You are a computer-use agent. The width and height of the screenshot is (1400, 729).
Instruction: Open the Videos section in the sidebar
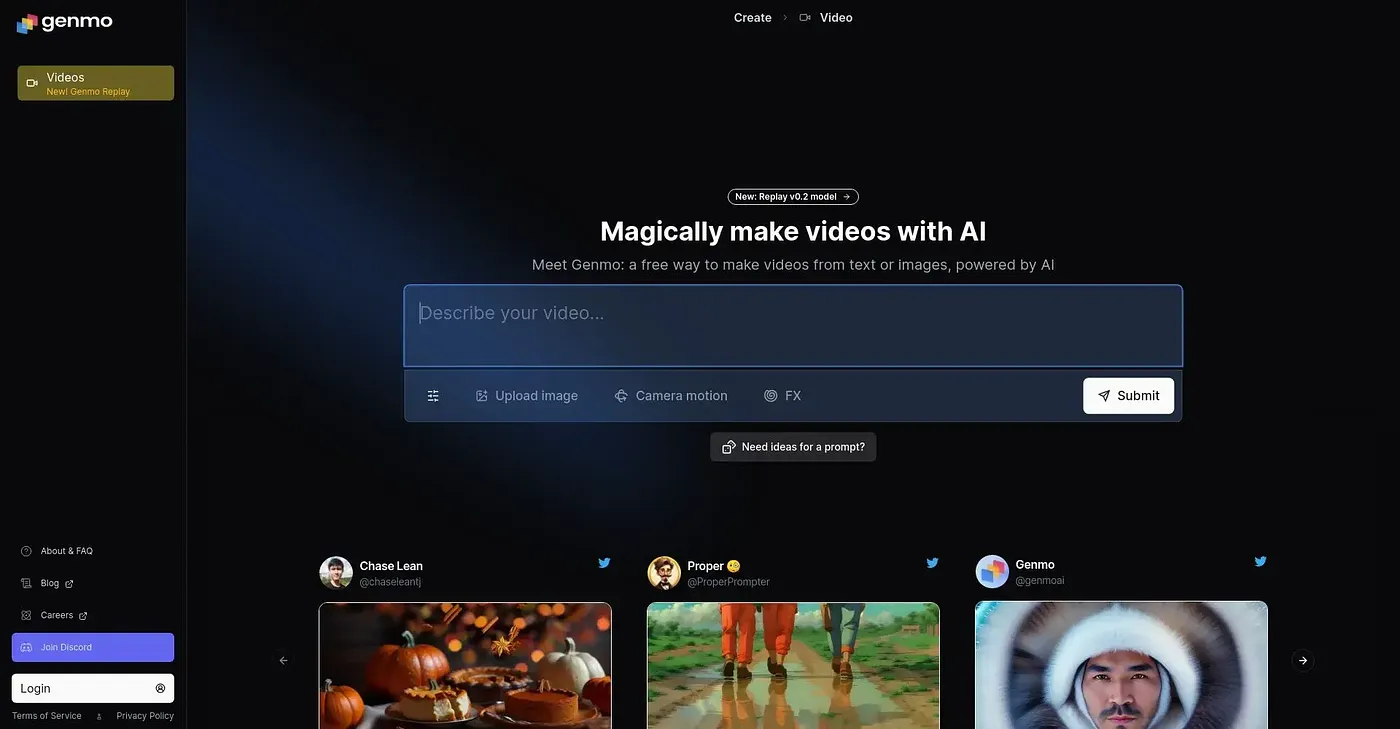point(96,83)
